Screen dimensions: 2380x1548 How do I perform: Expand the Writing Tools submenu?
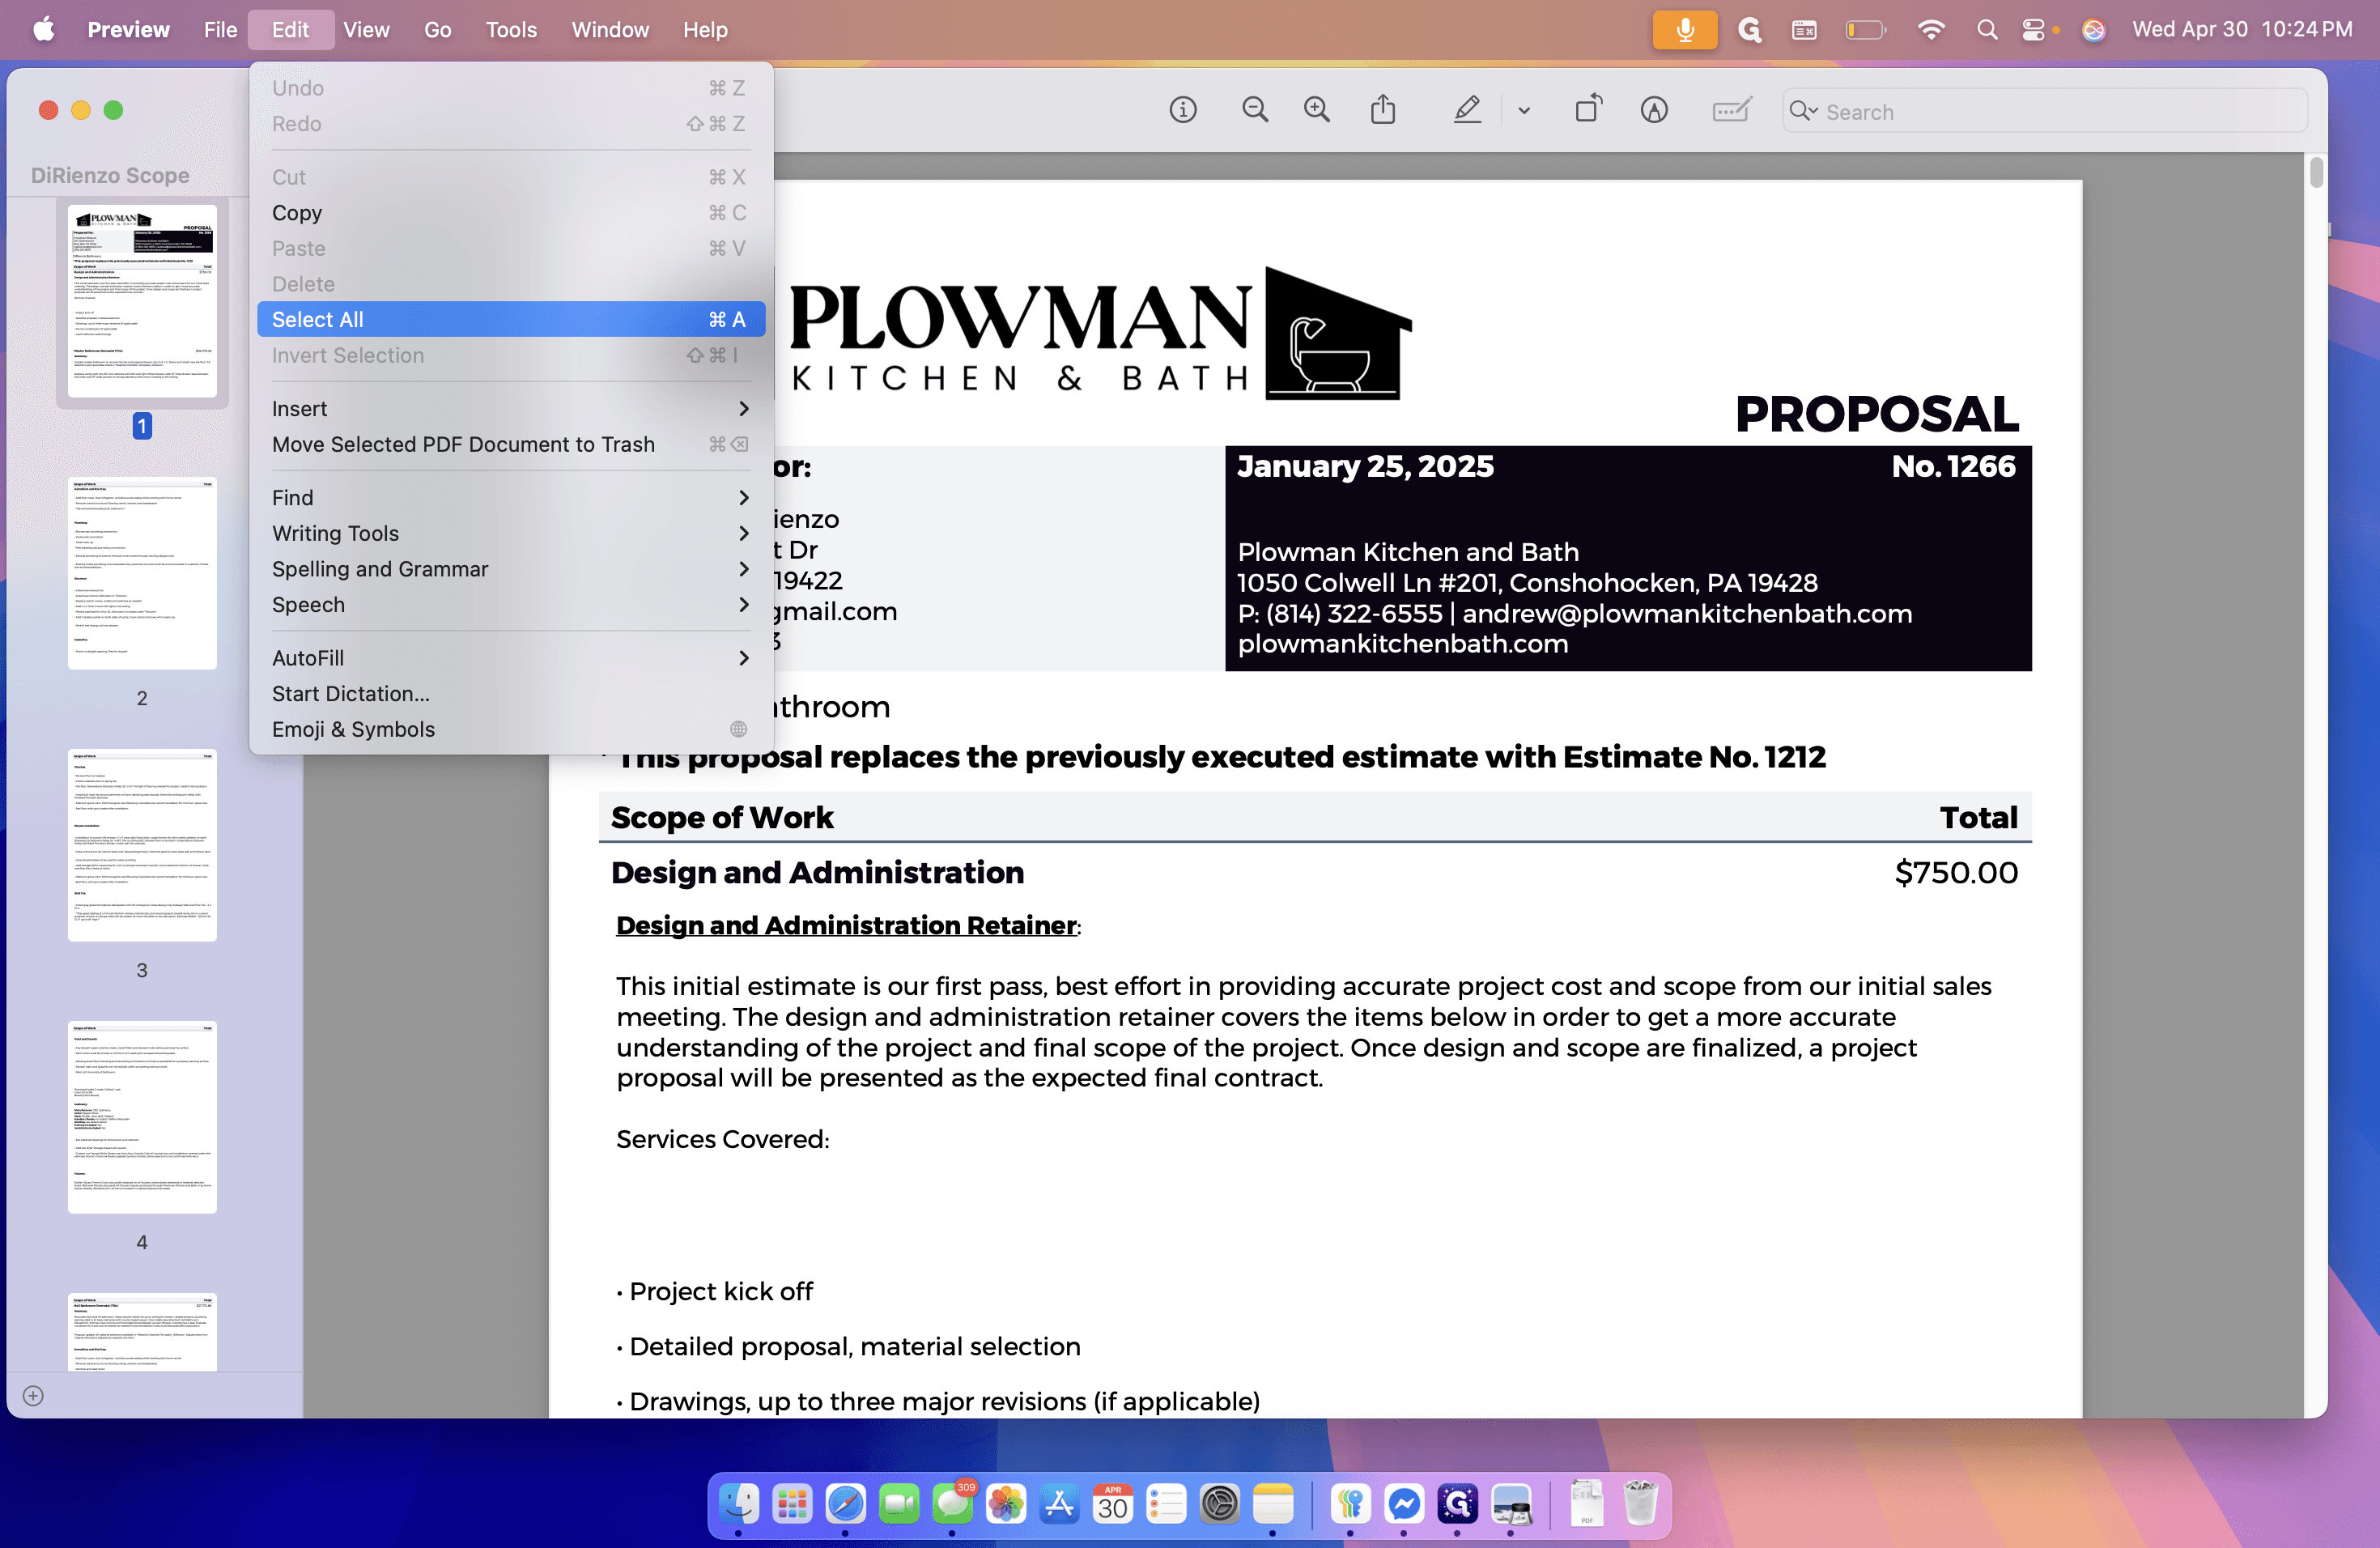click(x=511, y=533)
